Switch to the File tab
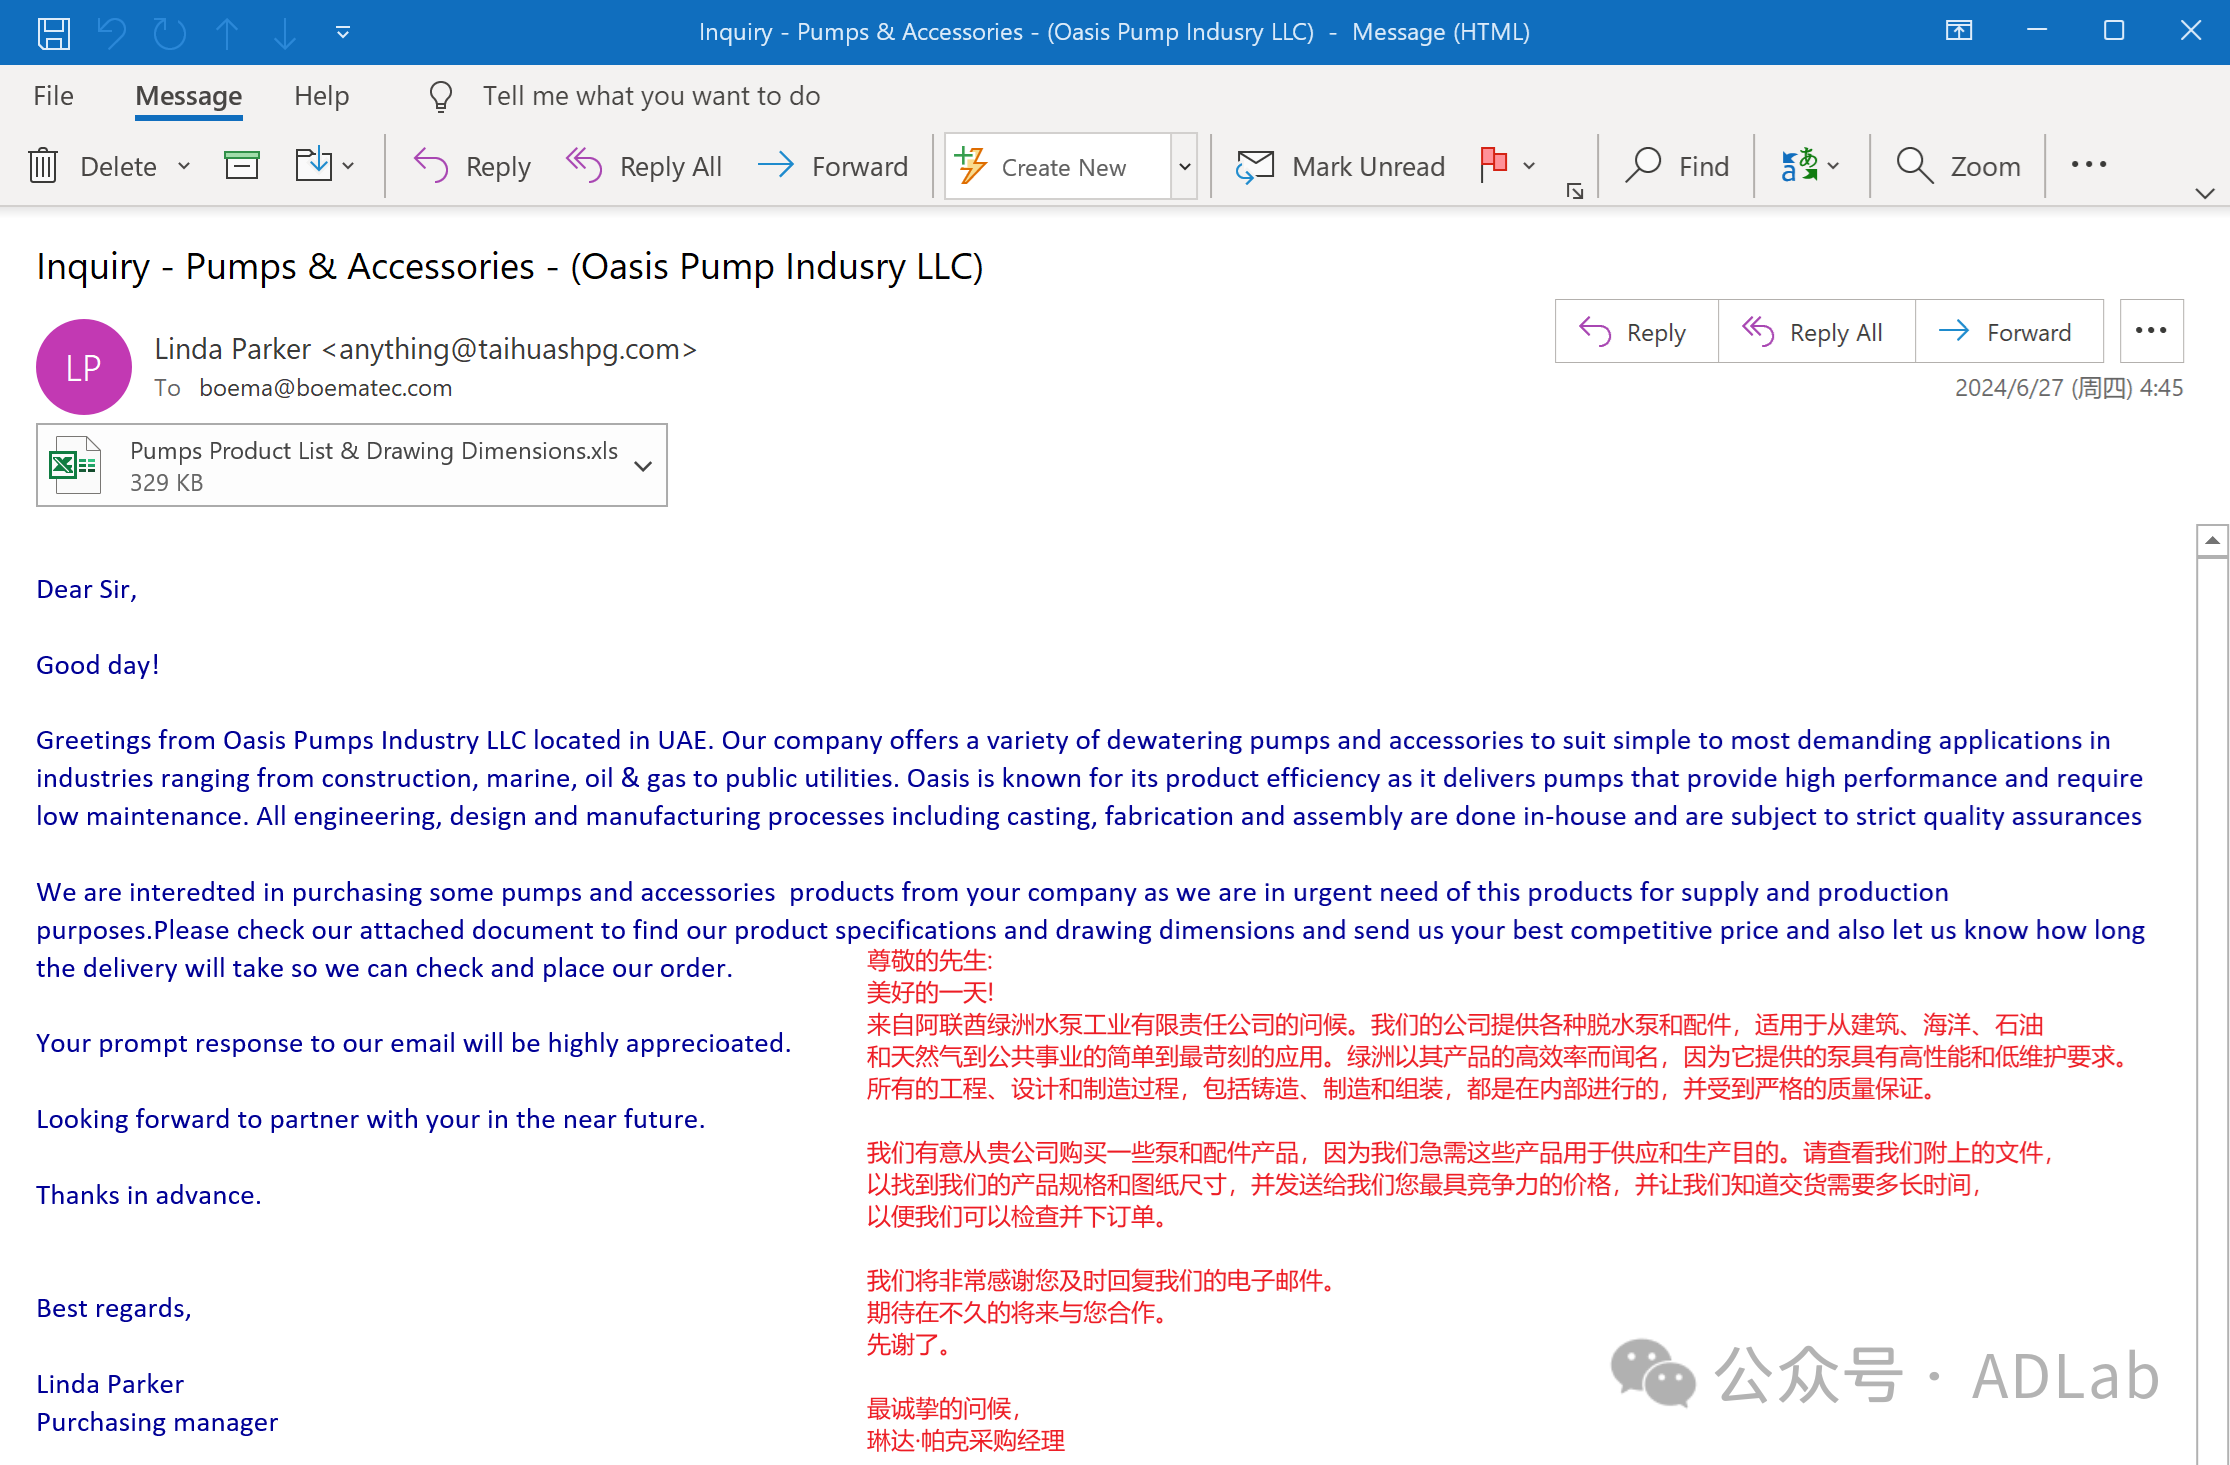2230x1465 pixels. [52, 95]
